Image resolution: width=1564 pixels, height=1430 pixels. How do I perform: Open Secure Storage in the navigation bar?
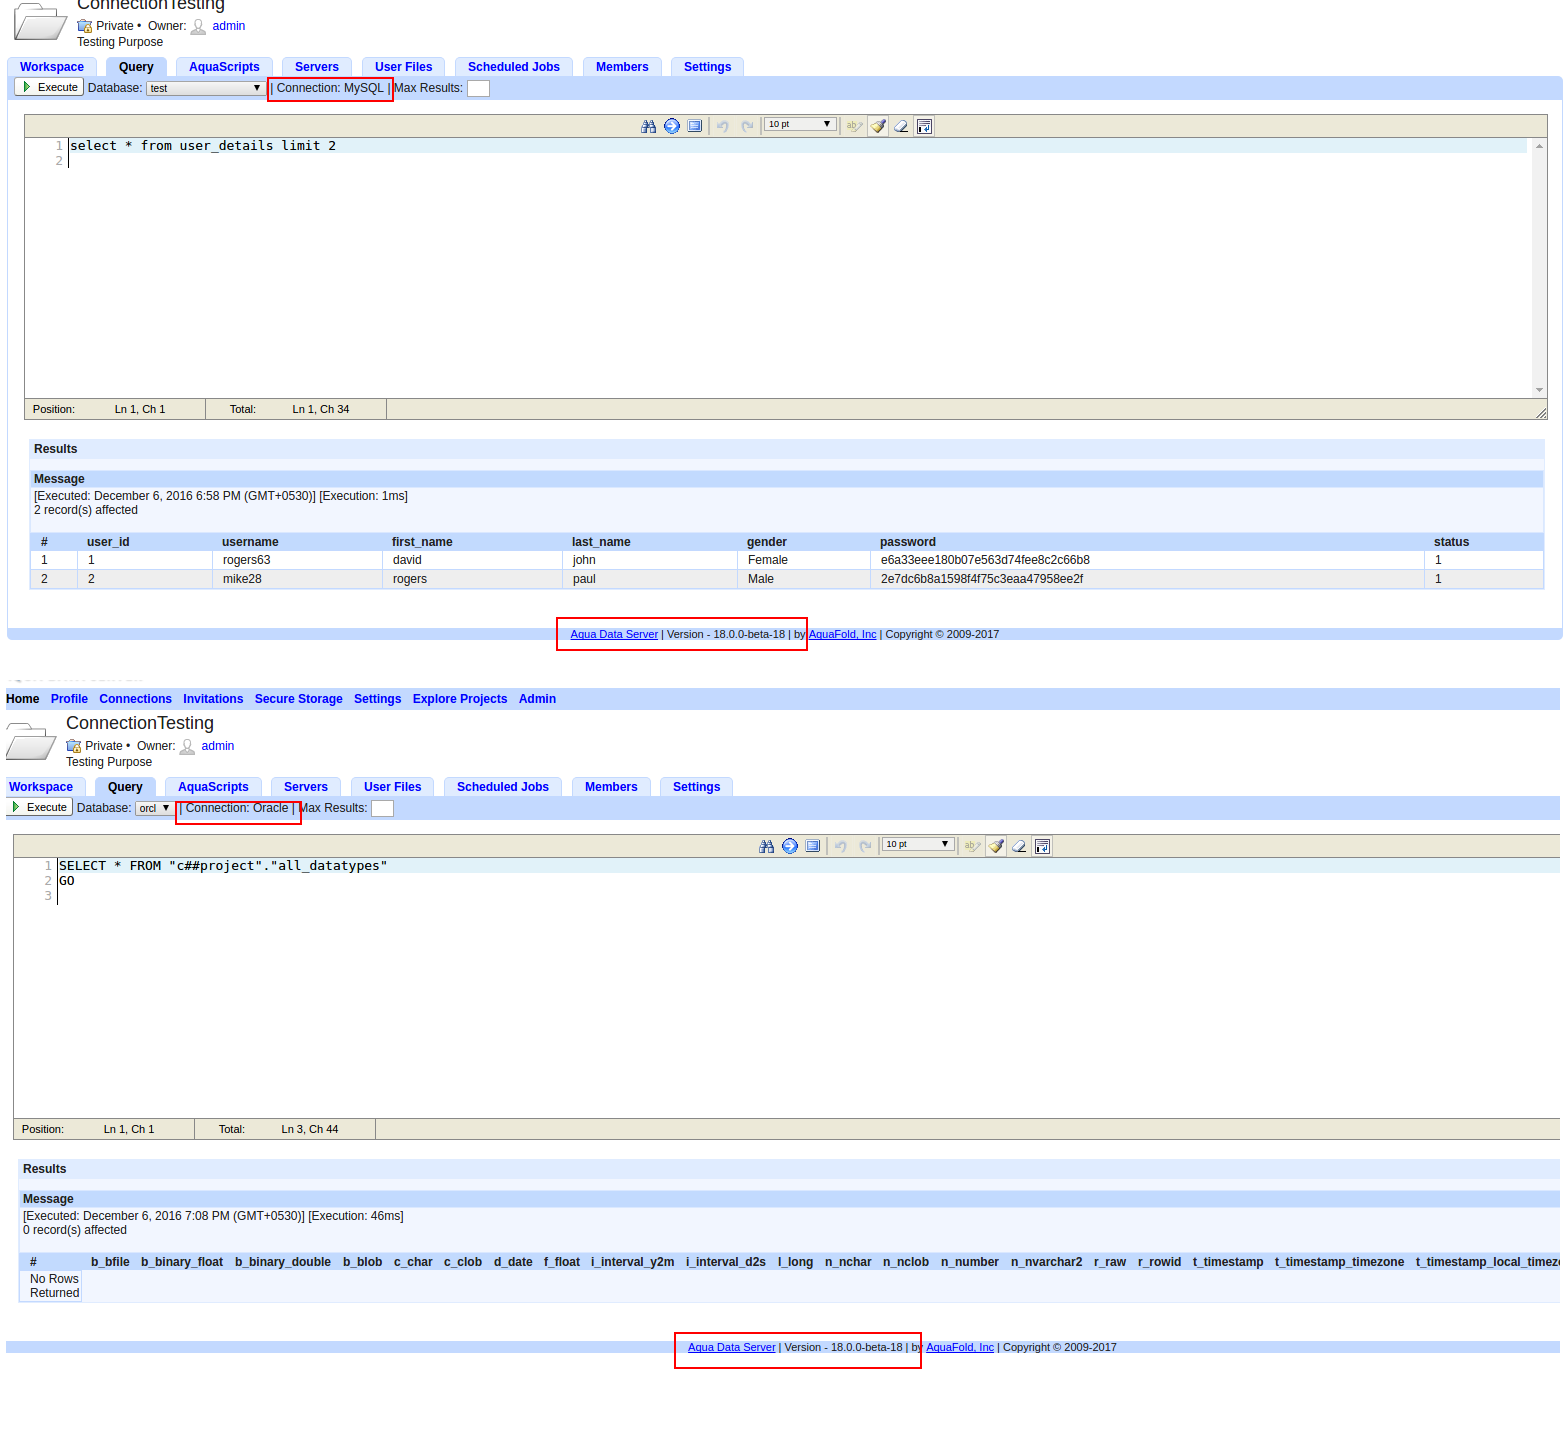(x=299, y=699)
